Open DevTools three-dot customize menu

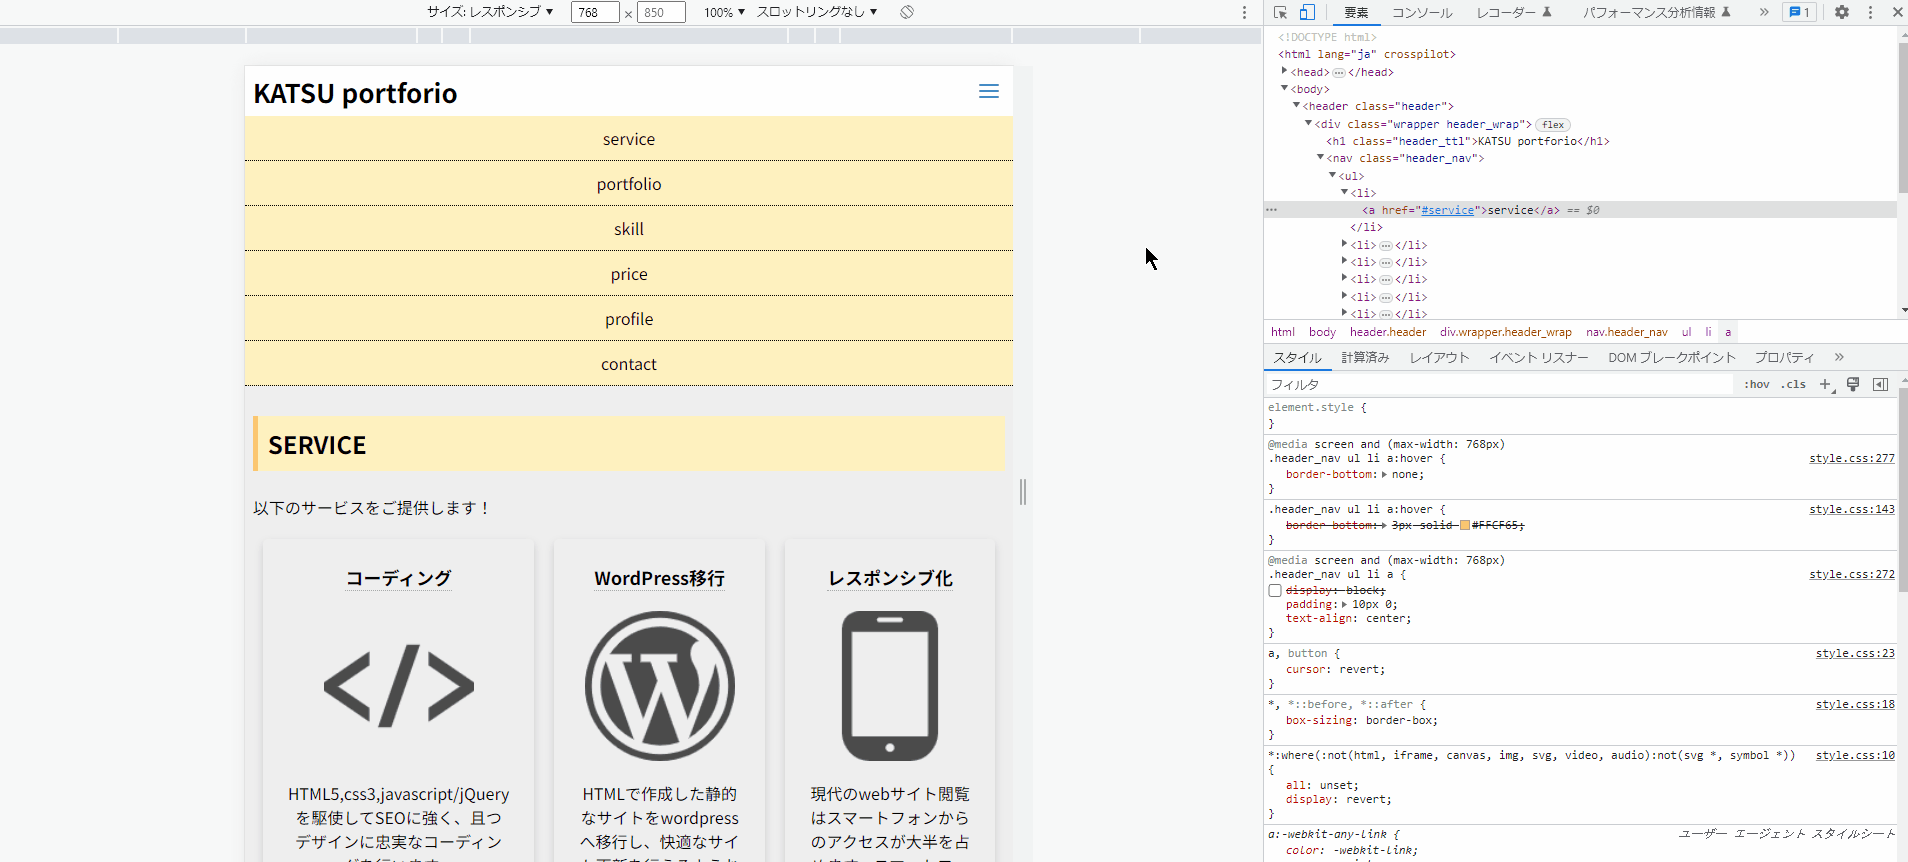coord(1870,12)
